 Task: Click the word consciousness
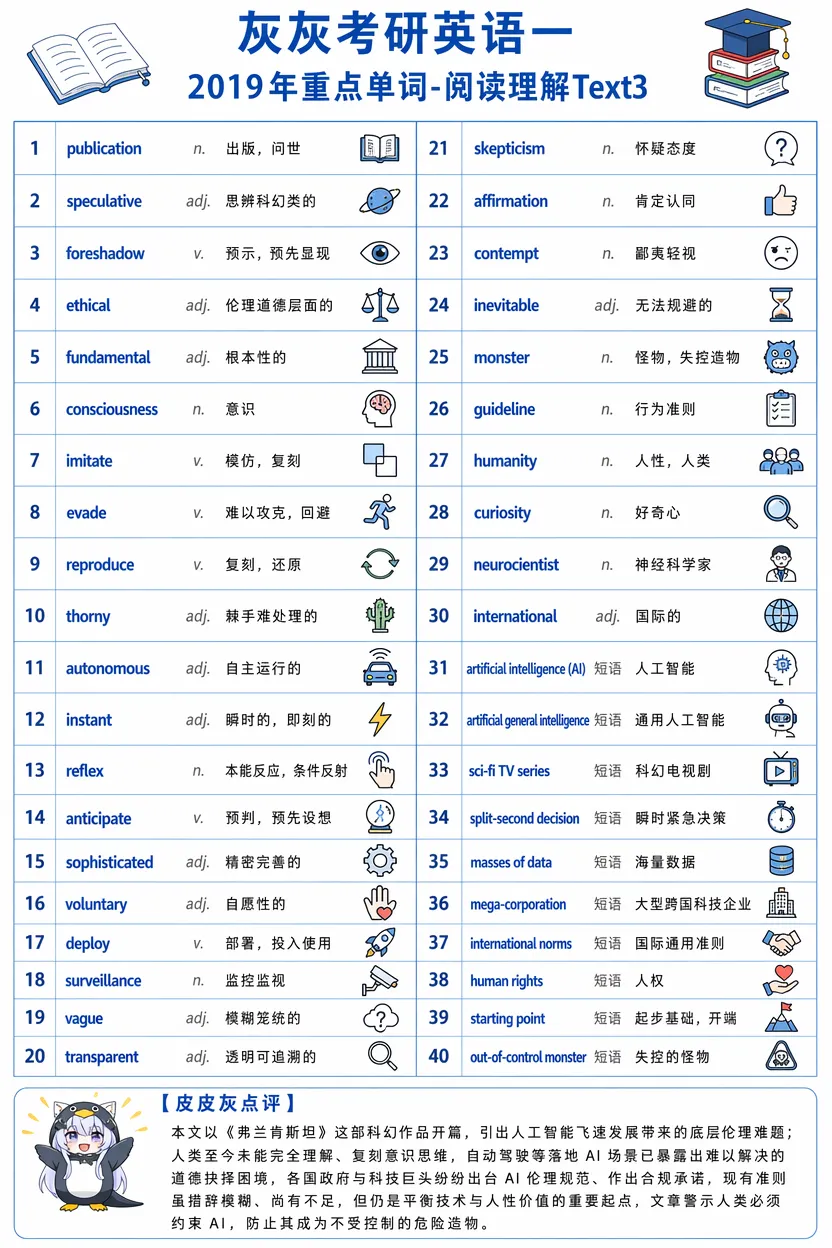[112, 409]
